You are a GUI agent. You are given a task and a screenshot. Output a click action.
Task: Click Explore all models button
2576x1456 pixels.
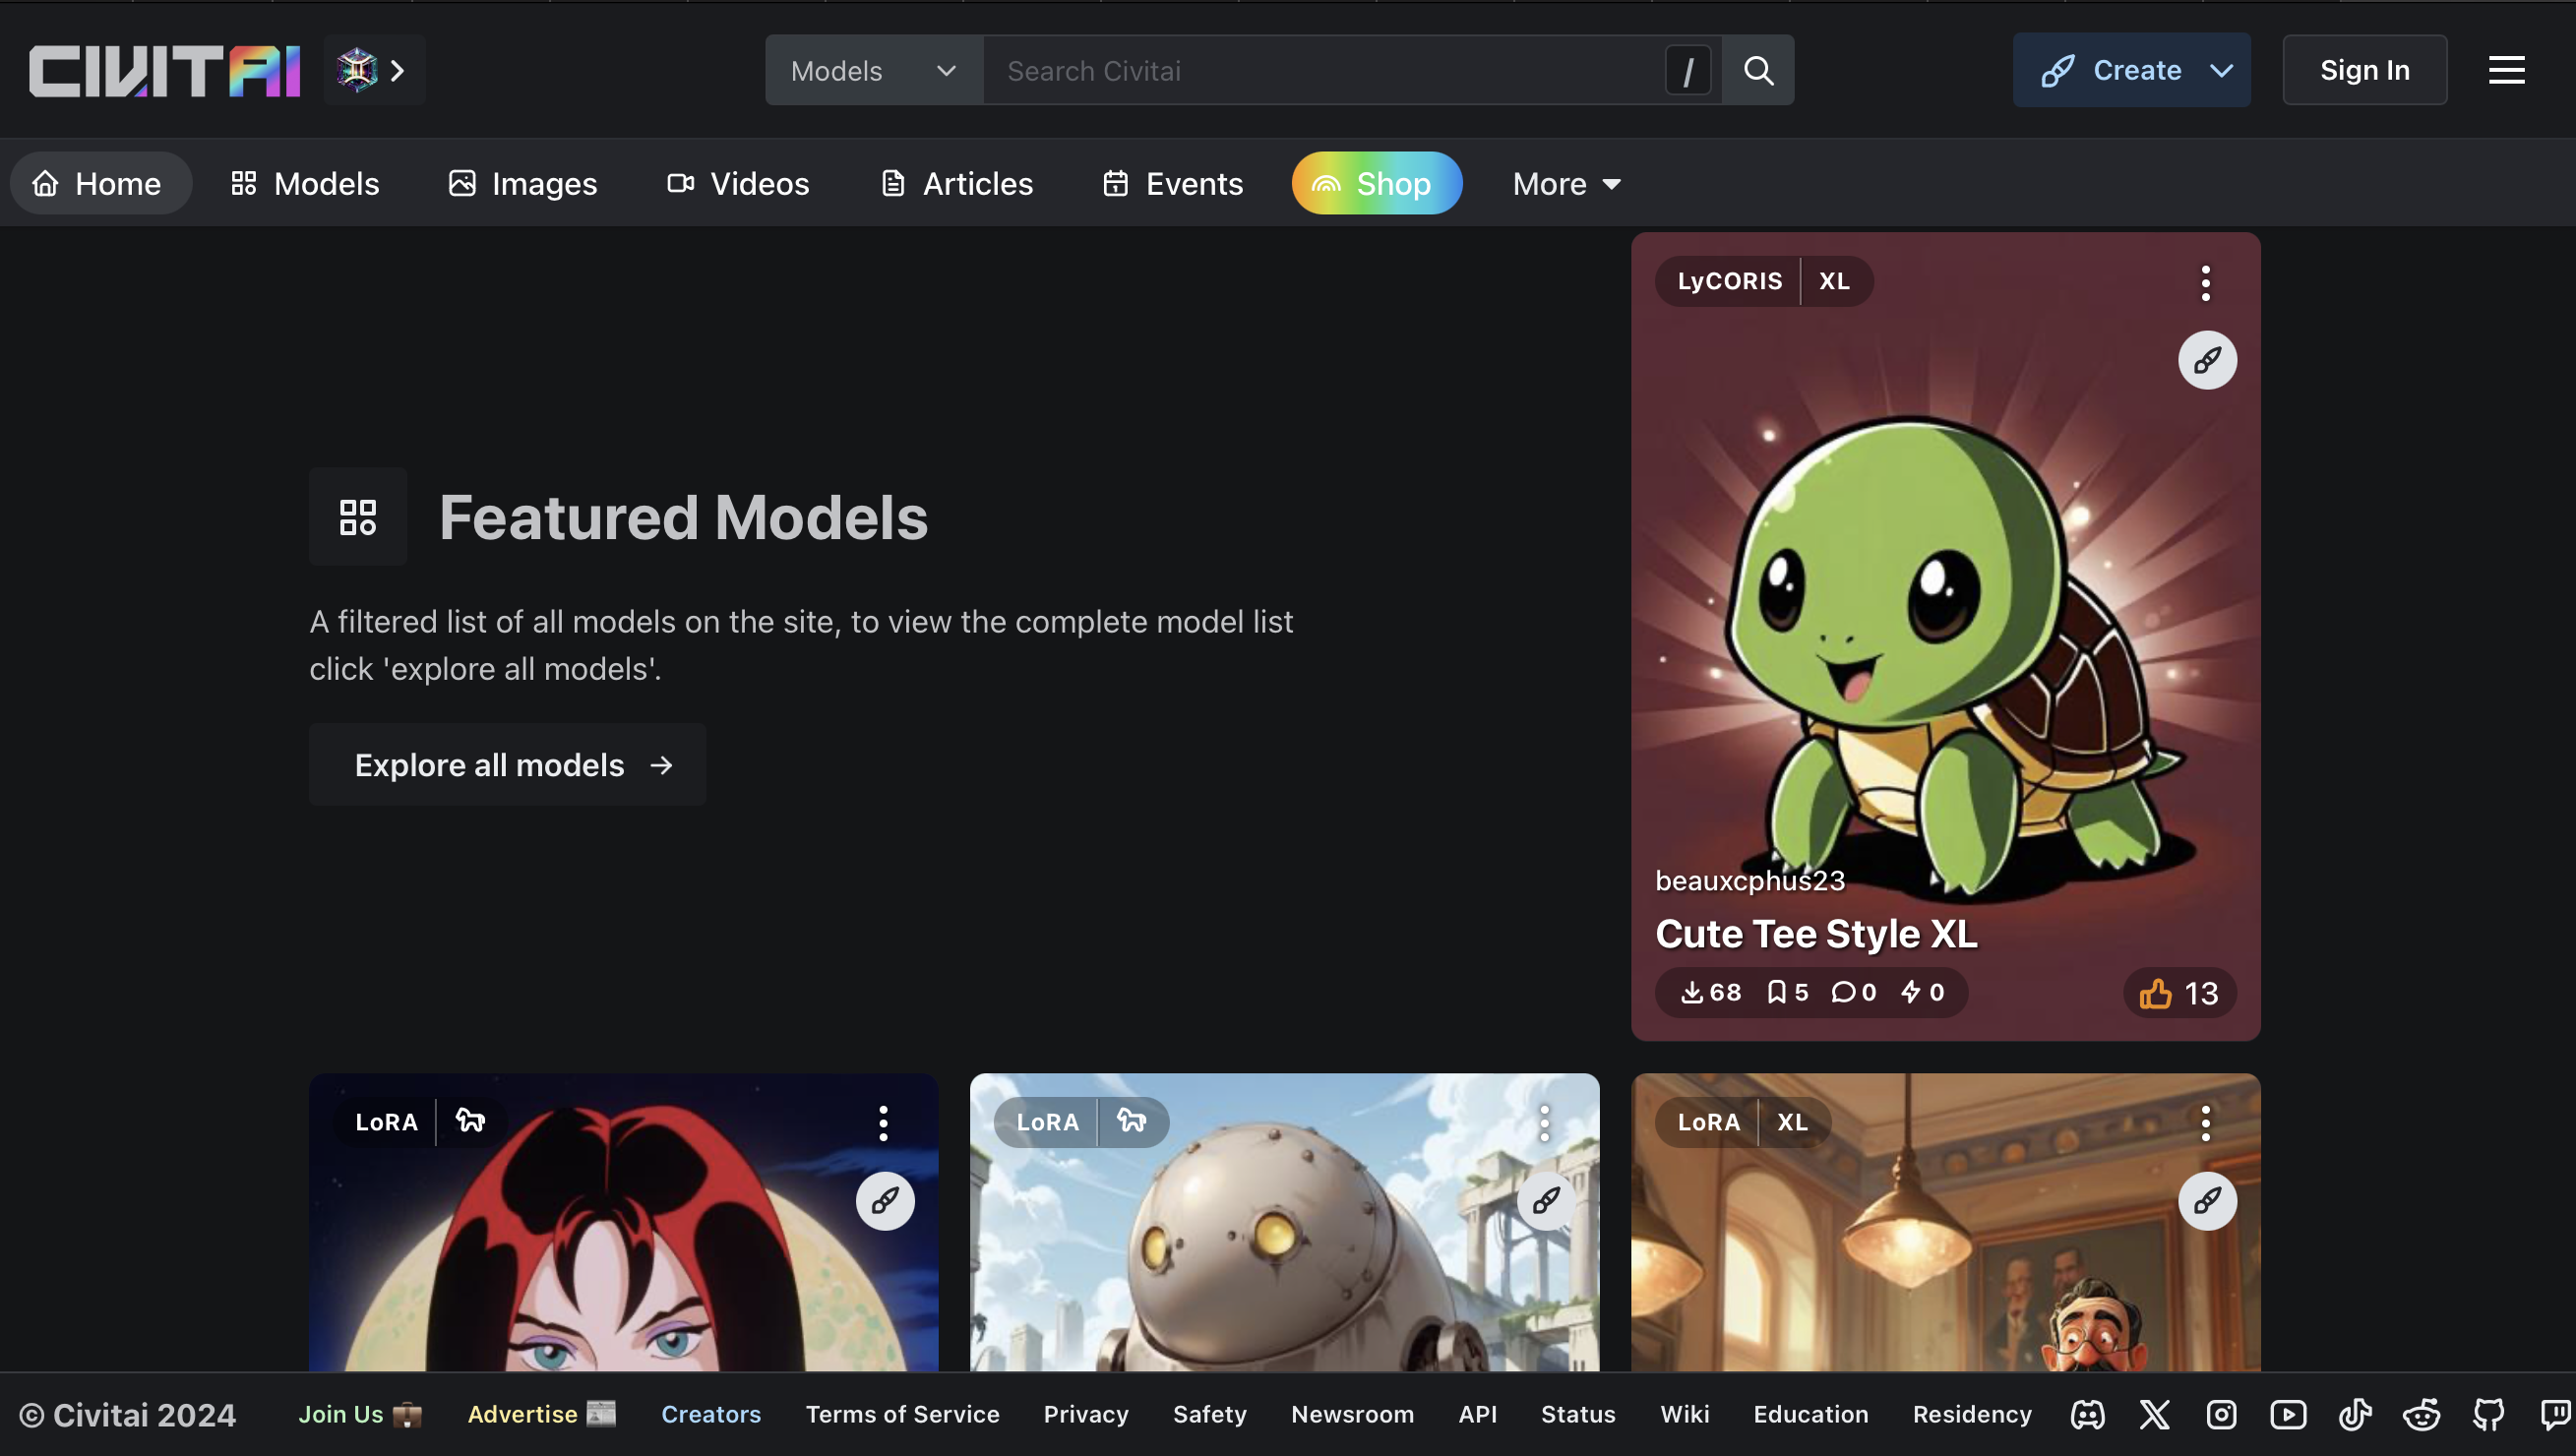(507, 765)
